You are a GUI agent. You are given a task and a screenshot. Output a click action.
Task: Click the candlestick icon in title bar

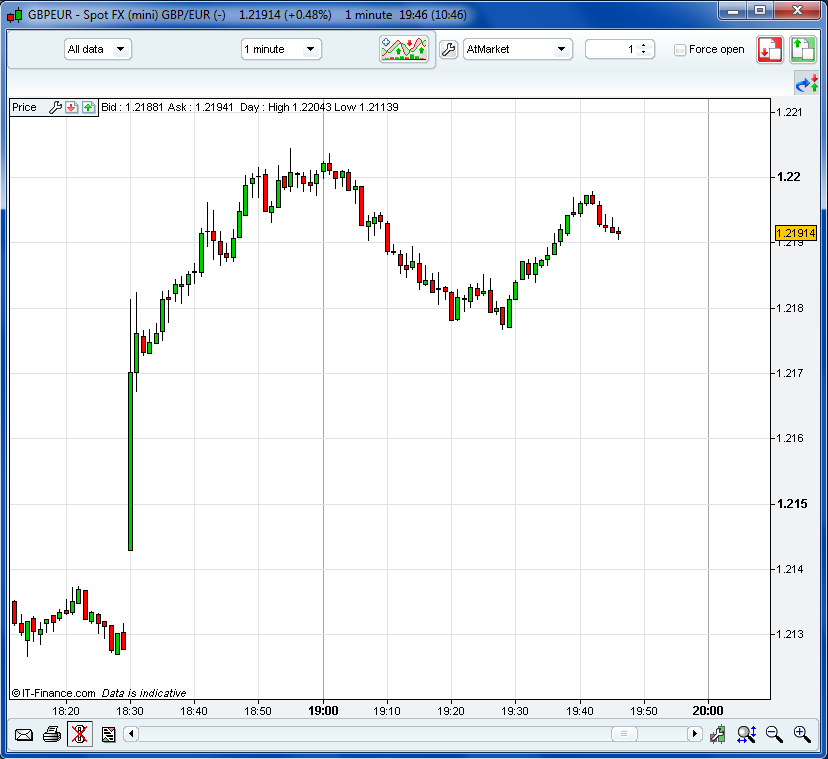tap(15, 15)
